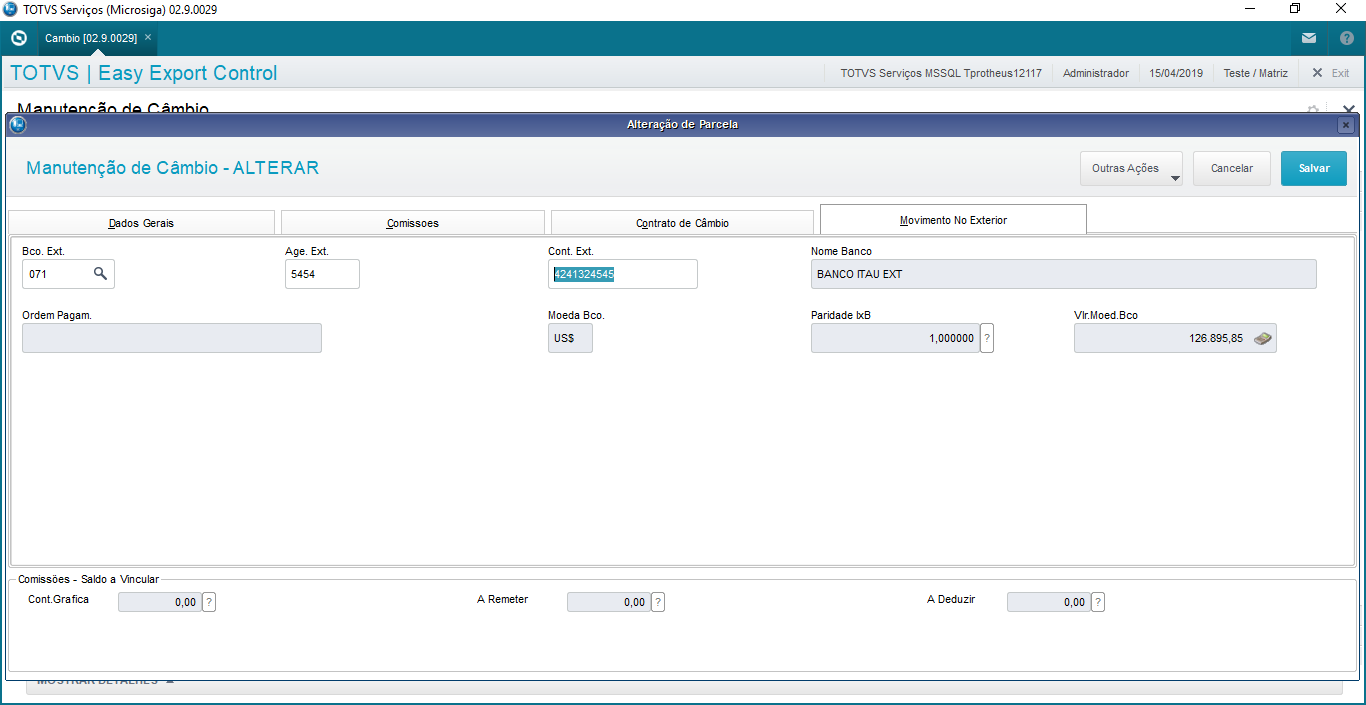Click the gear icon behind the dialog
The image size is (1366, 705).
[1313, 108]
